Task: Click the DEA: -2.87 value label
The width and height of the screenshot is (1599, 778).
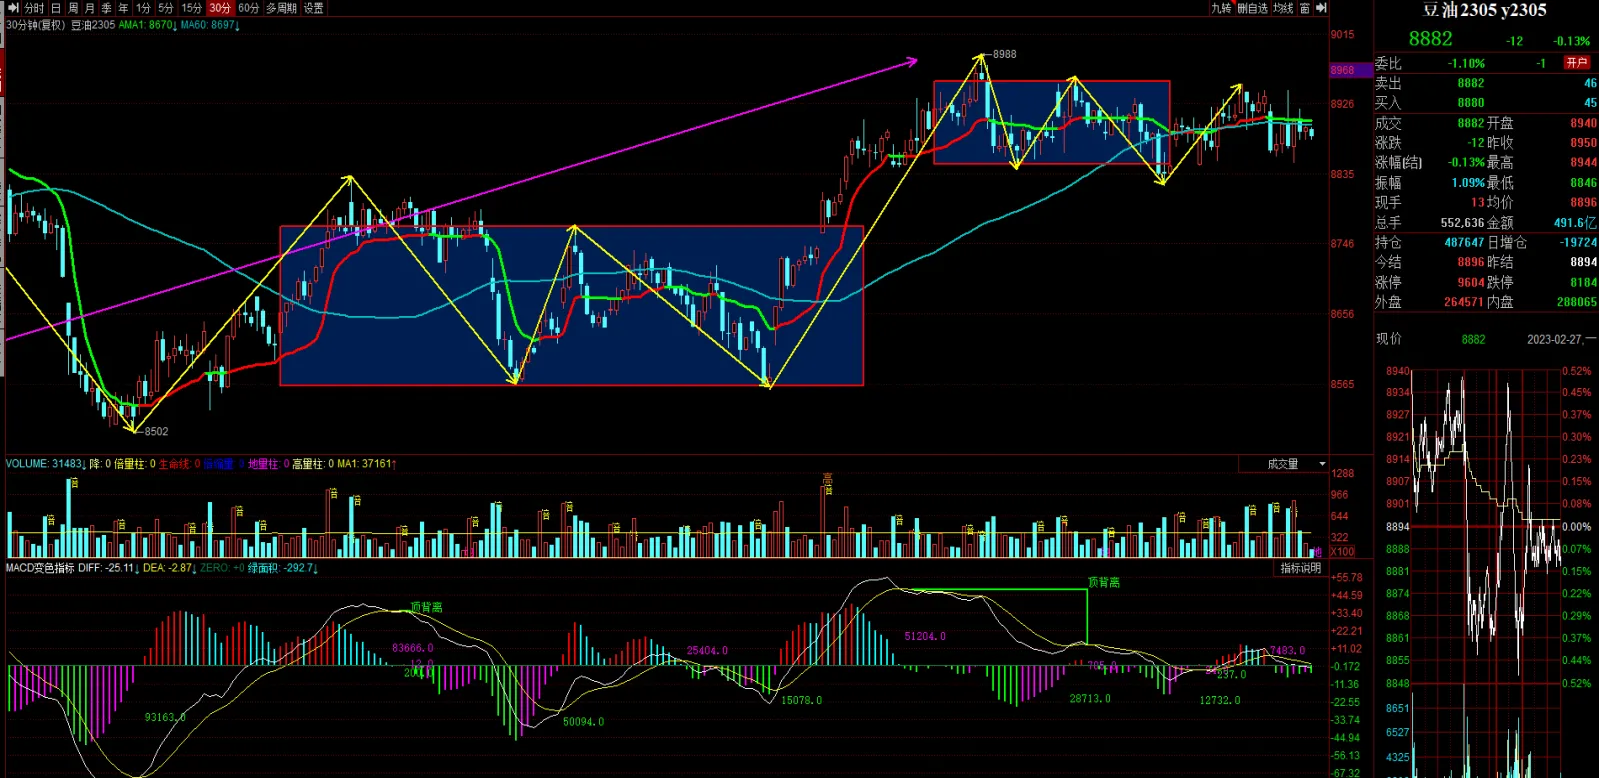Action: (x=169, y=568)
